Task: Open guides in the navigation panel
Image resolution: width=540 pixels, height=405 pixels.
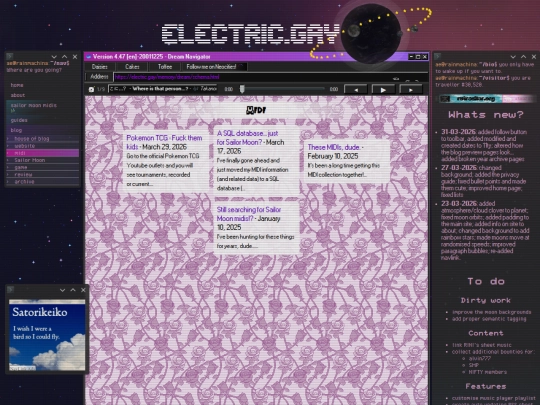Action: [x=19, y=120]
